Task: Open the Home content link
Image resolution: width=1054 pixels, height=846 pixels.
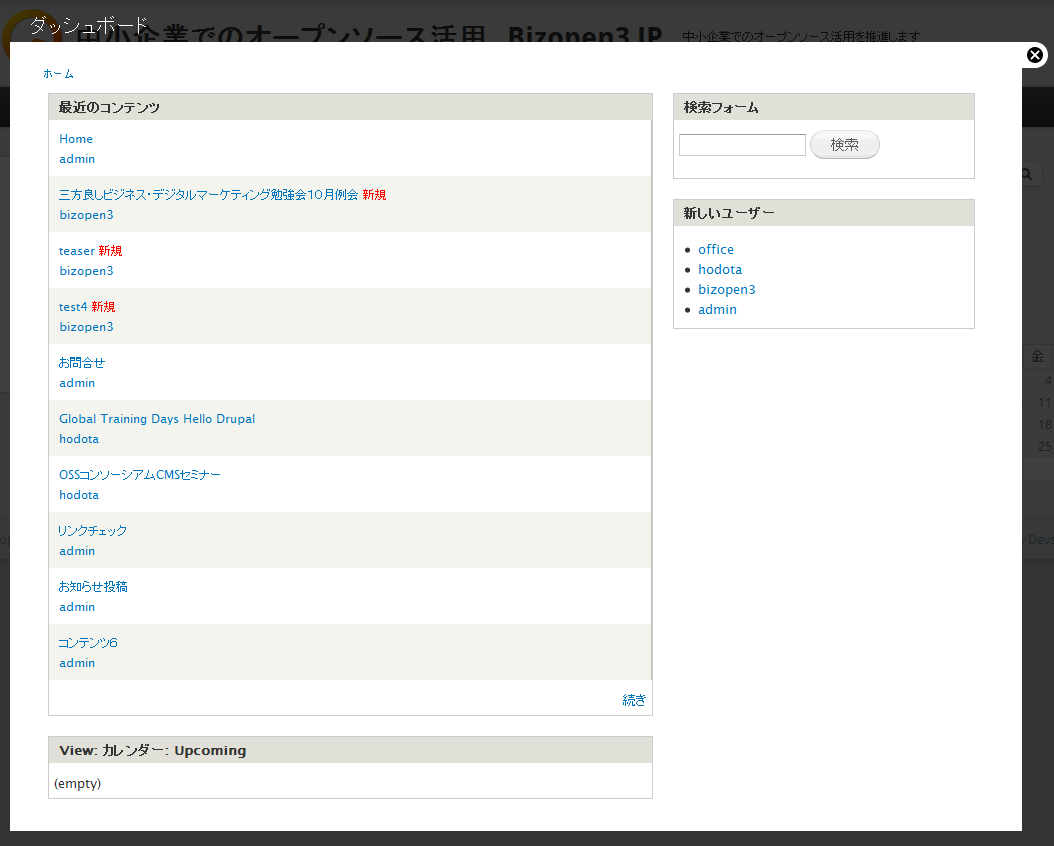Action: pyautogui.click(x=76, y=139)
